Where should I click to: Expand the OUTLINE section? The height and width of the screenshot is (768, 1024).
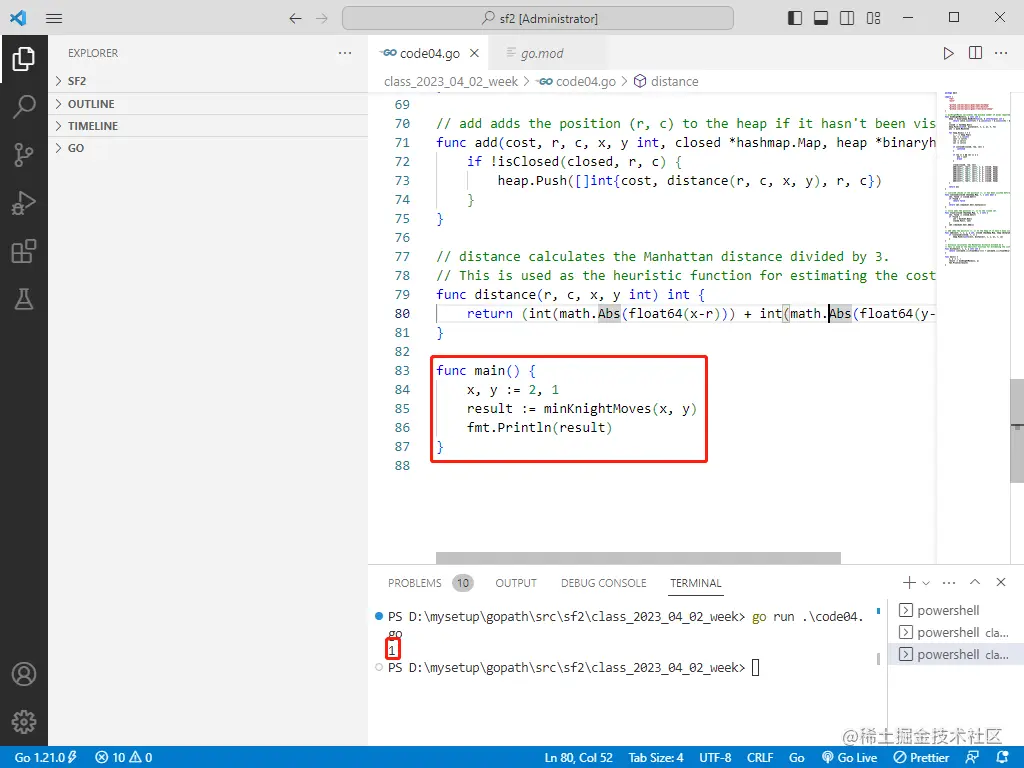[208, 104]
